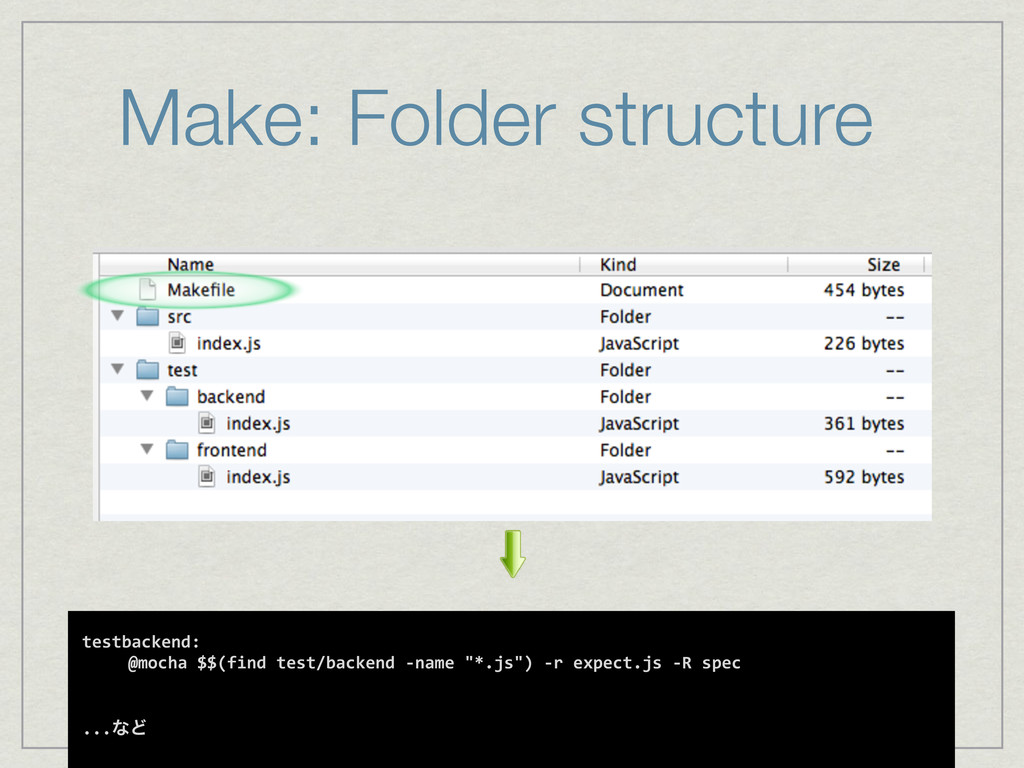This screenshot has width=1024, height=768.
Task: Click the JavaScript file icon under src
Action: 177,343
